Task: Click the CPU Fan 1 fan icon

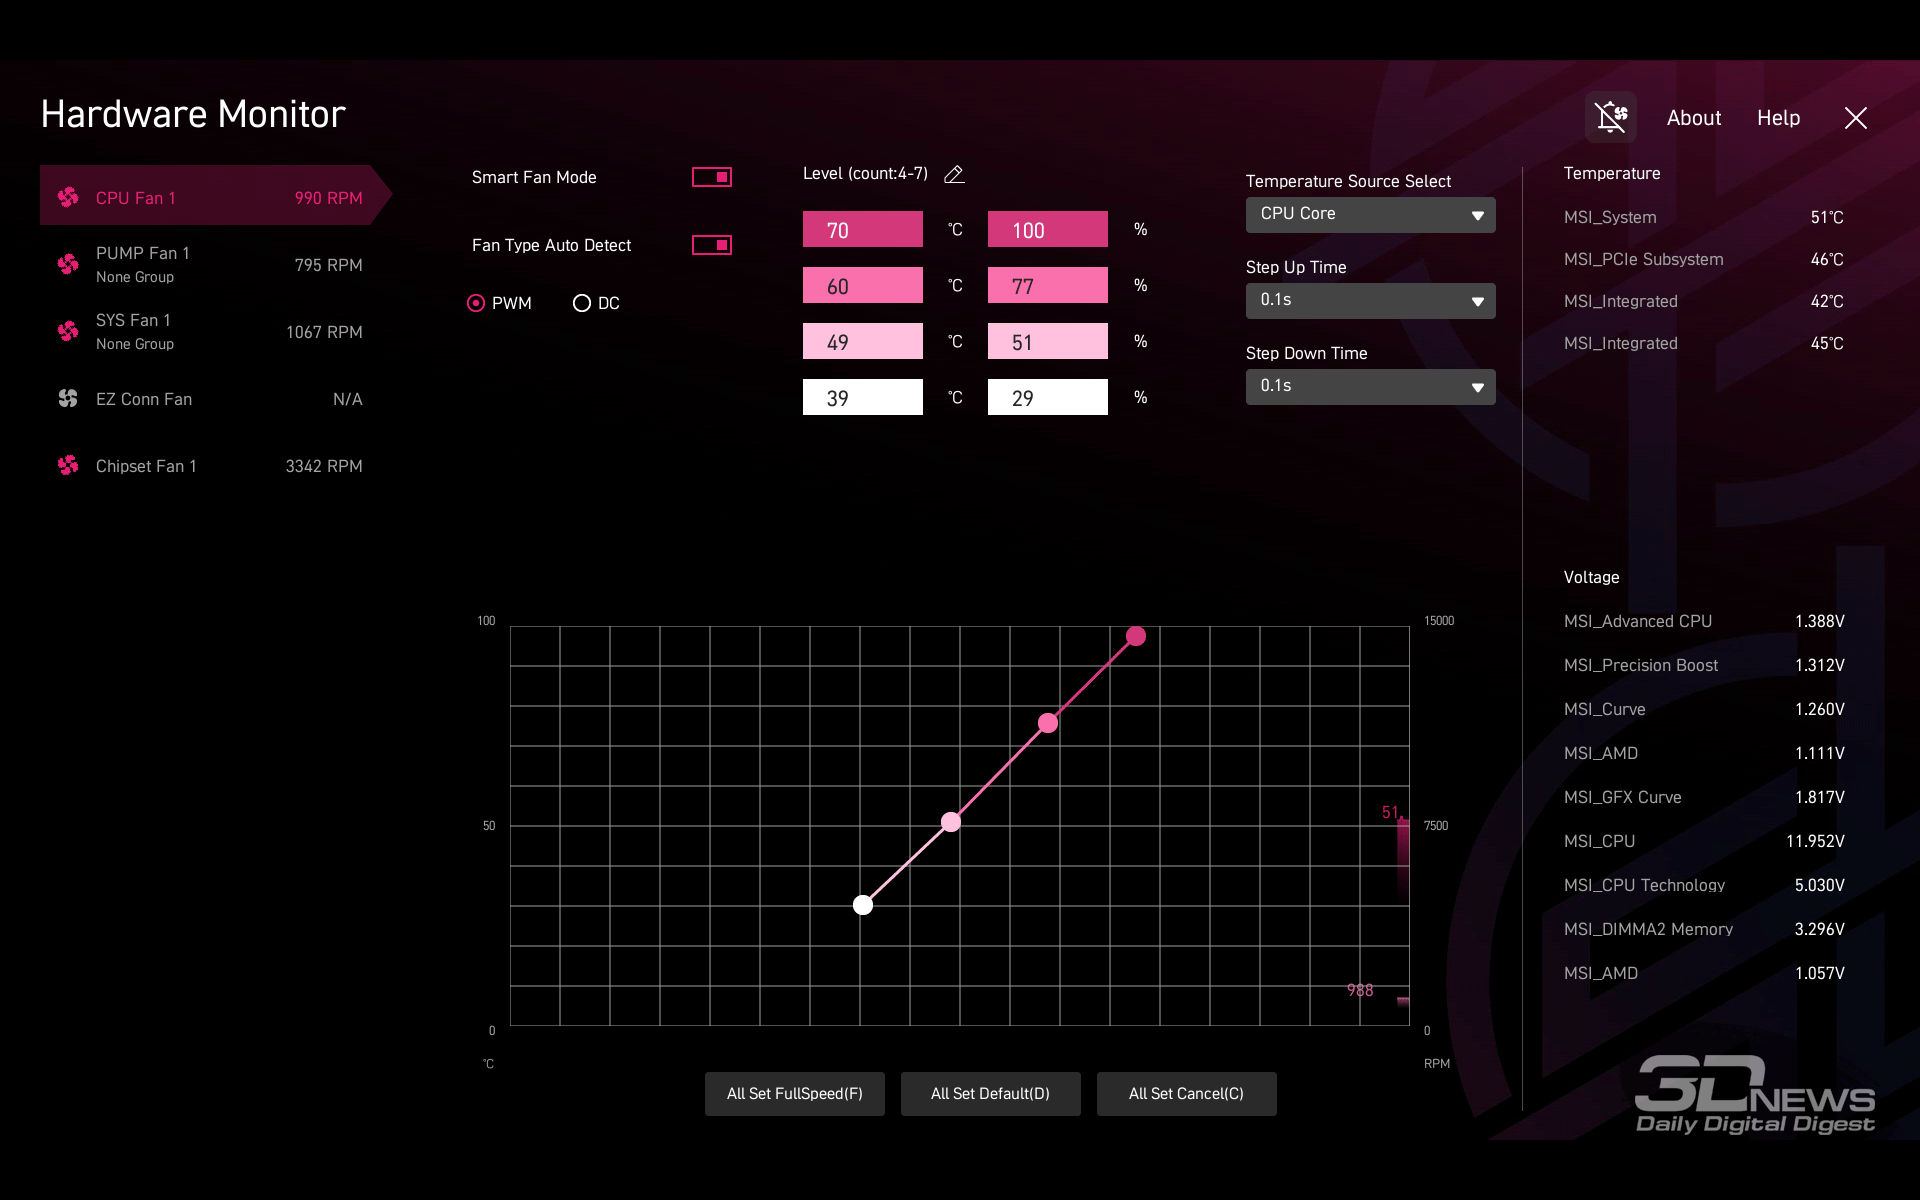Action: 68,197
